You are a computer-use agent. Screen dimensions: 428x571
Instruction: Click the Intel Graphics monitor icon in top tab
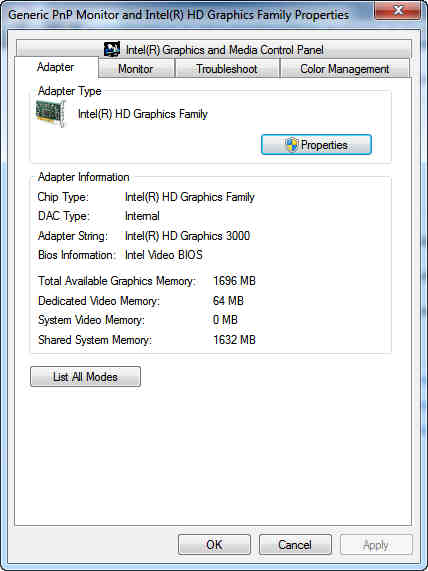point(112,49)
